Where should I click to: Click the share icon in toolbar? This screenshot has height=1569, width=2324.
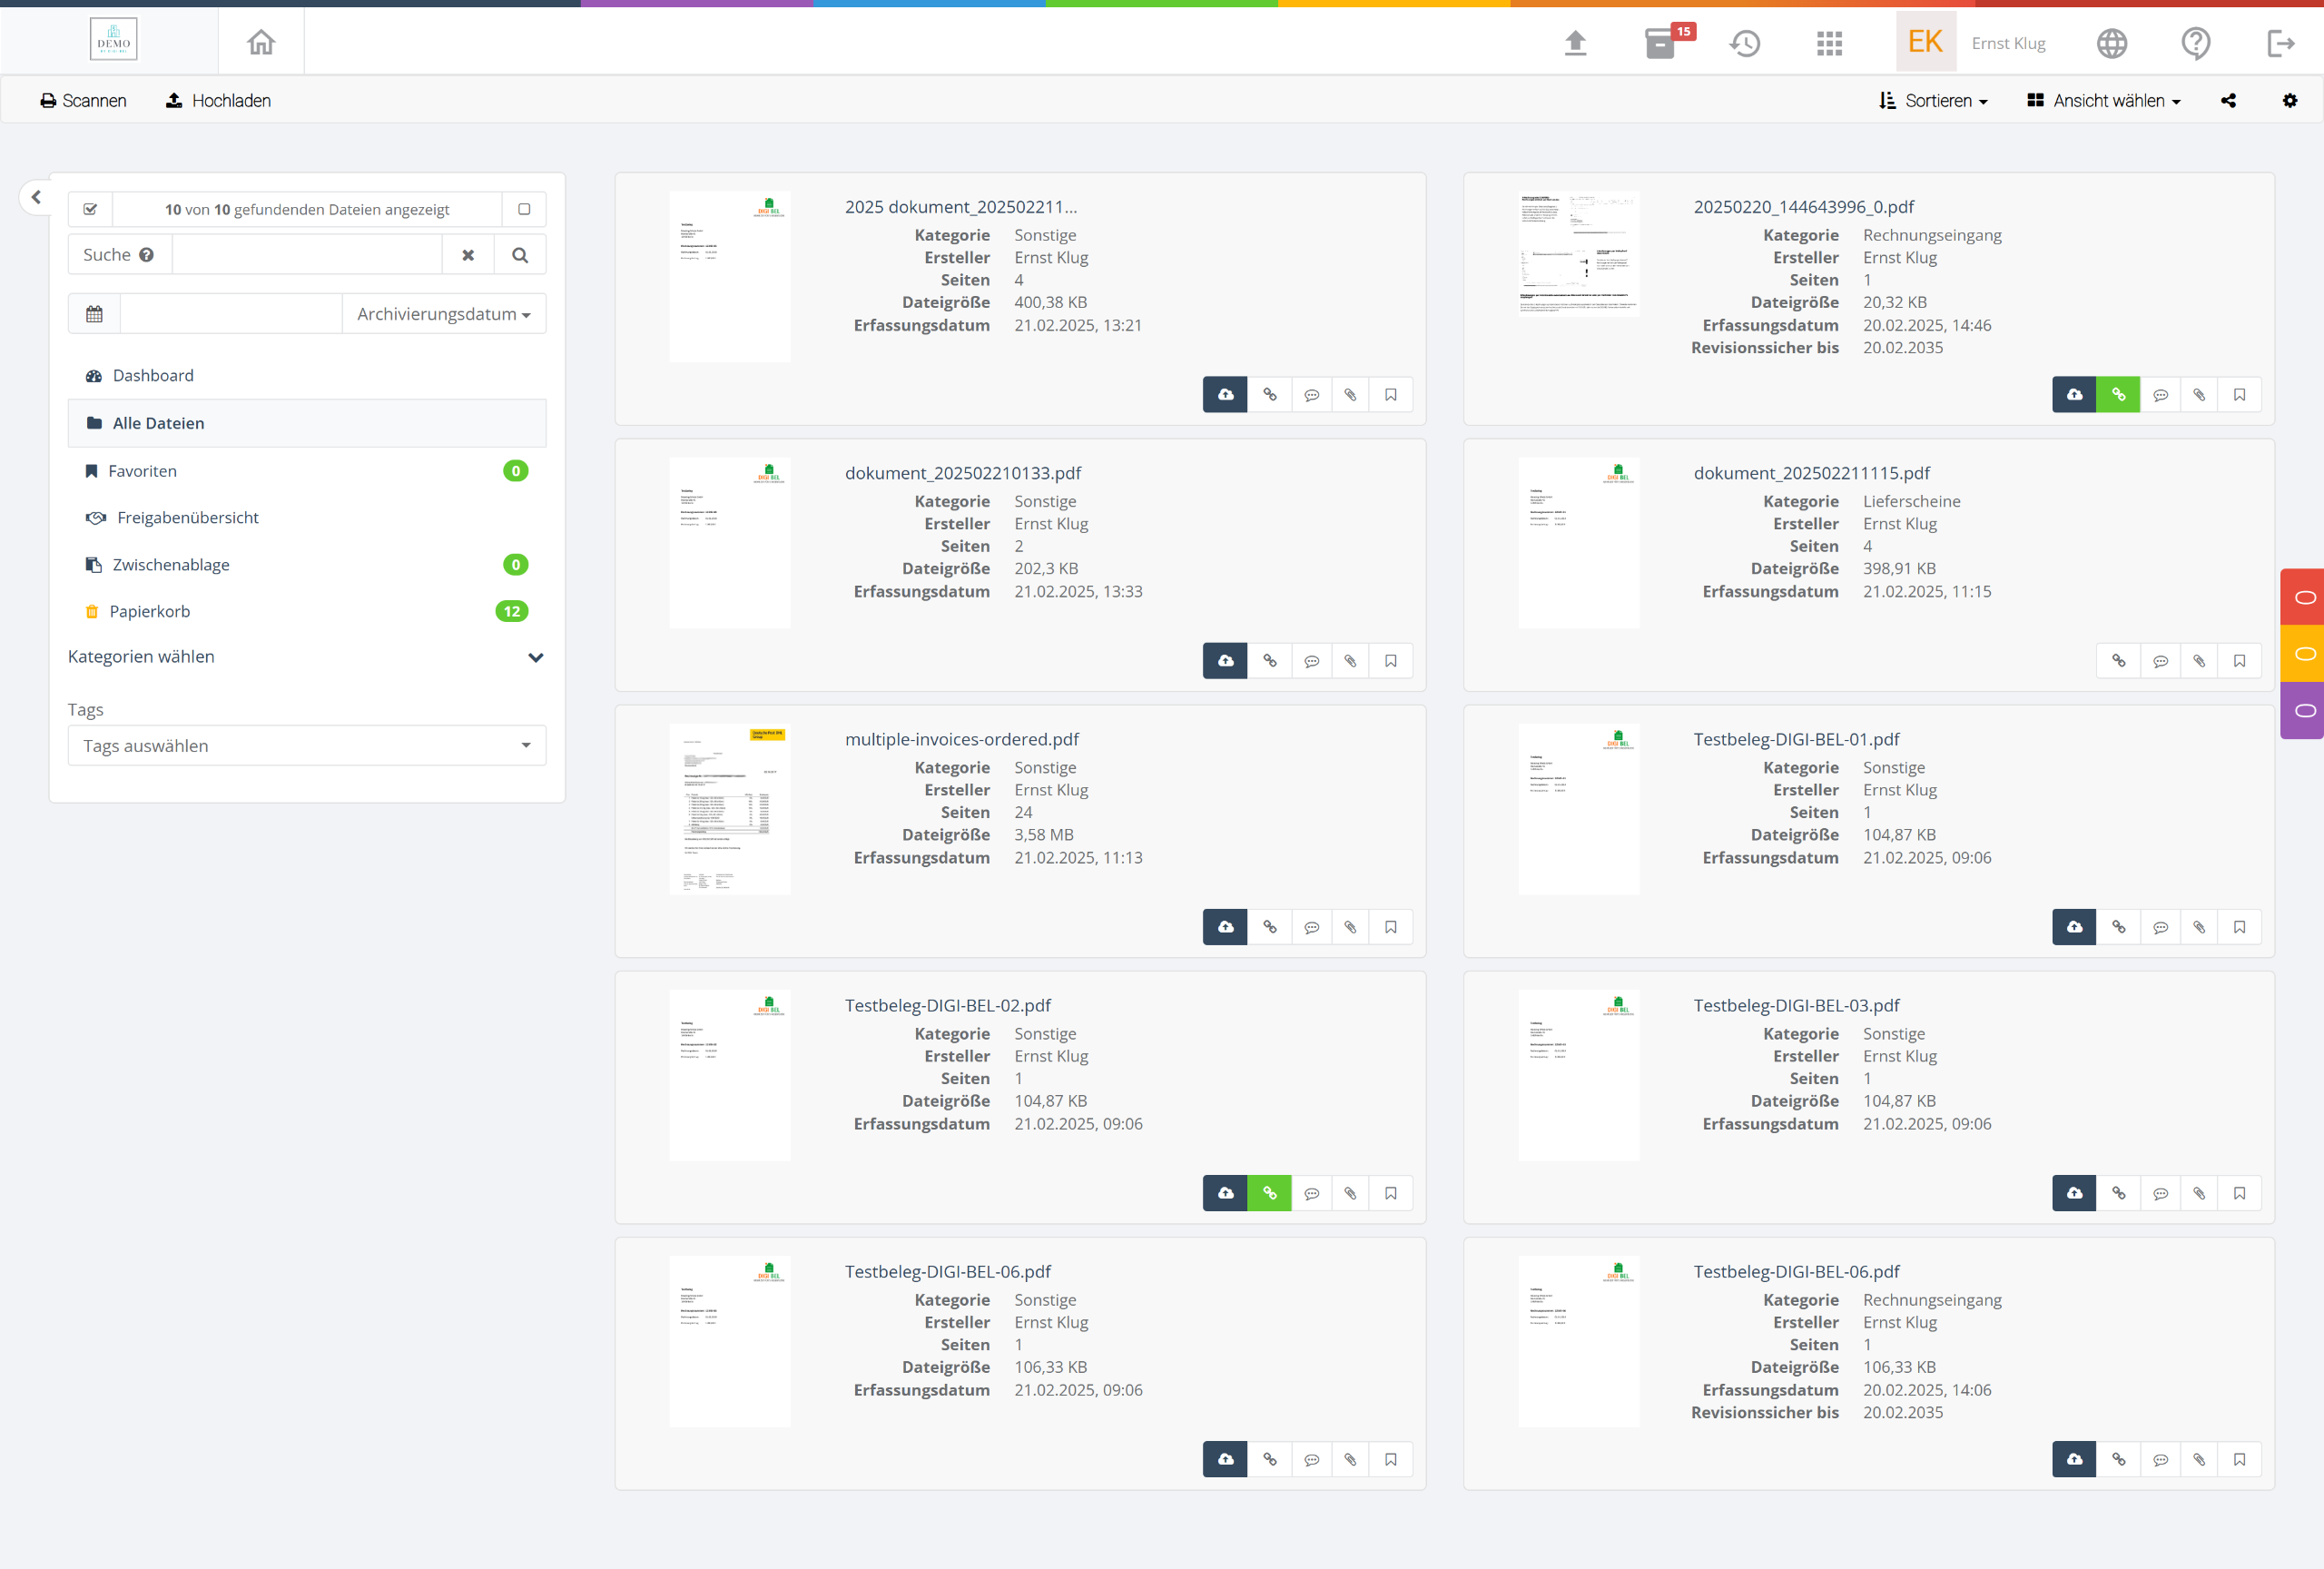pyautogui.click(x=2228, y=100)
